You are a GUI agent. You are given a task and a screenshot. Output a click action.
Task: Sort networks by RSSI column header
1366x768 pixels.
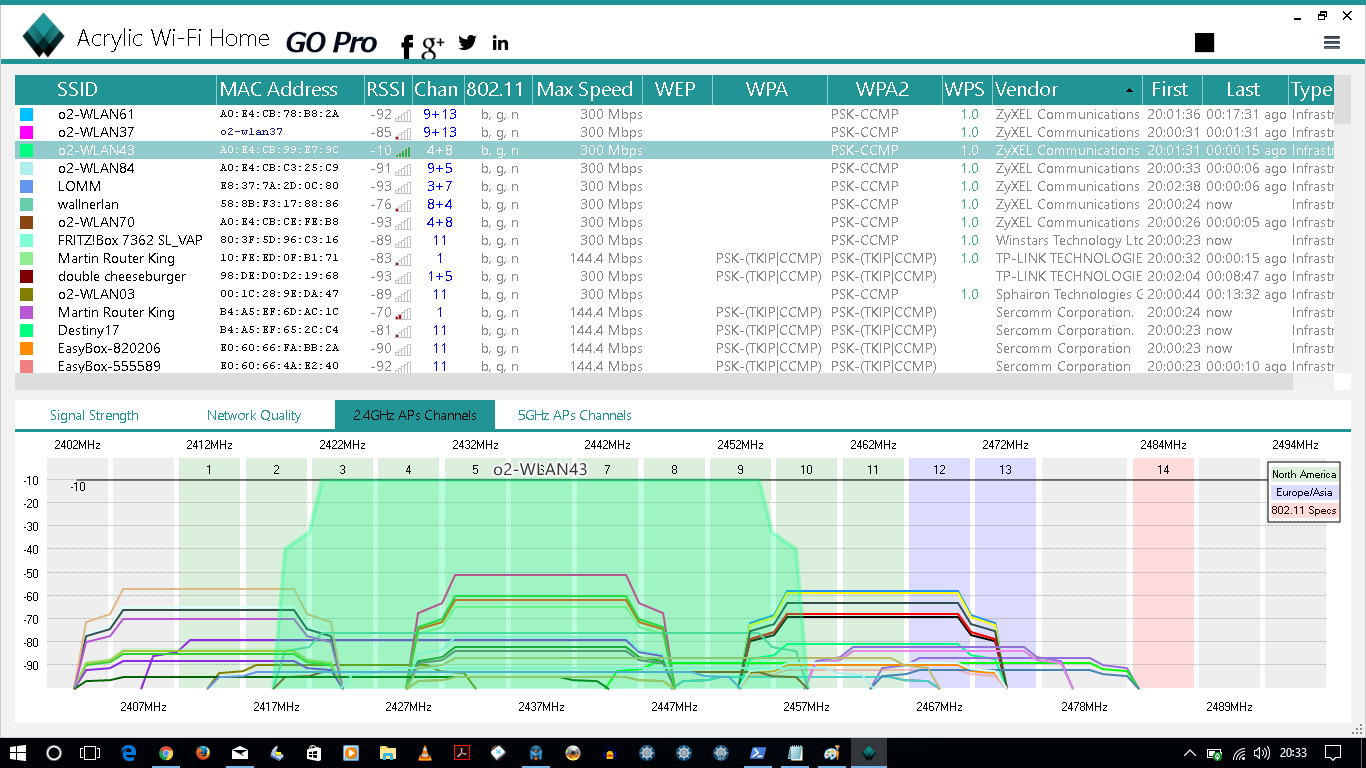tap(387, 90)
